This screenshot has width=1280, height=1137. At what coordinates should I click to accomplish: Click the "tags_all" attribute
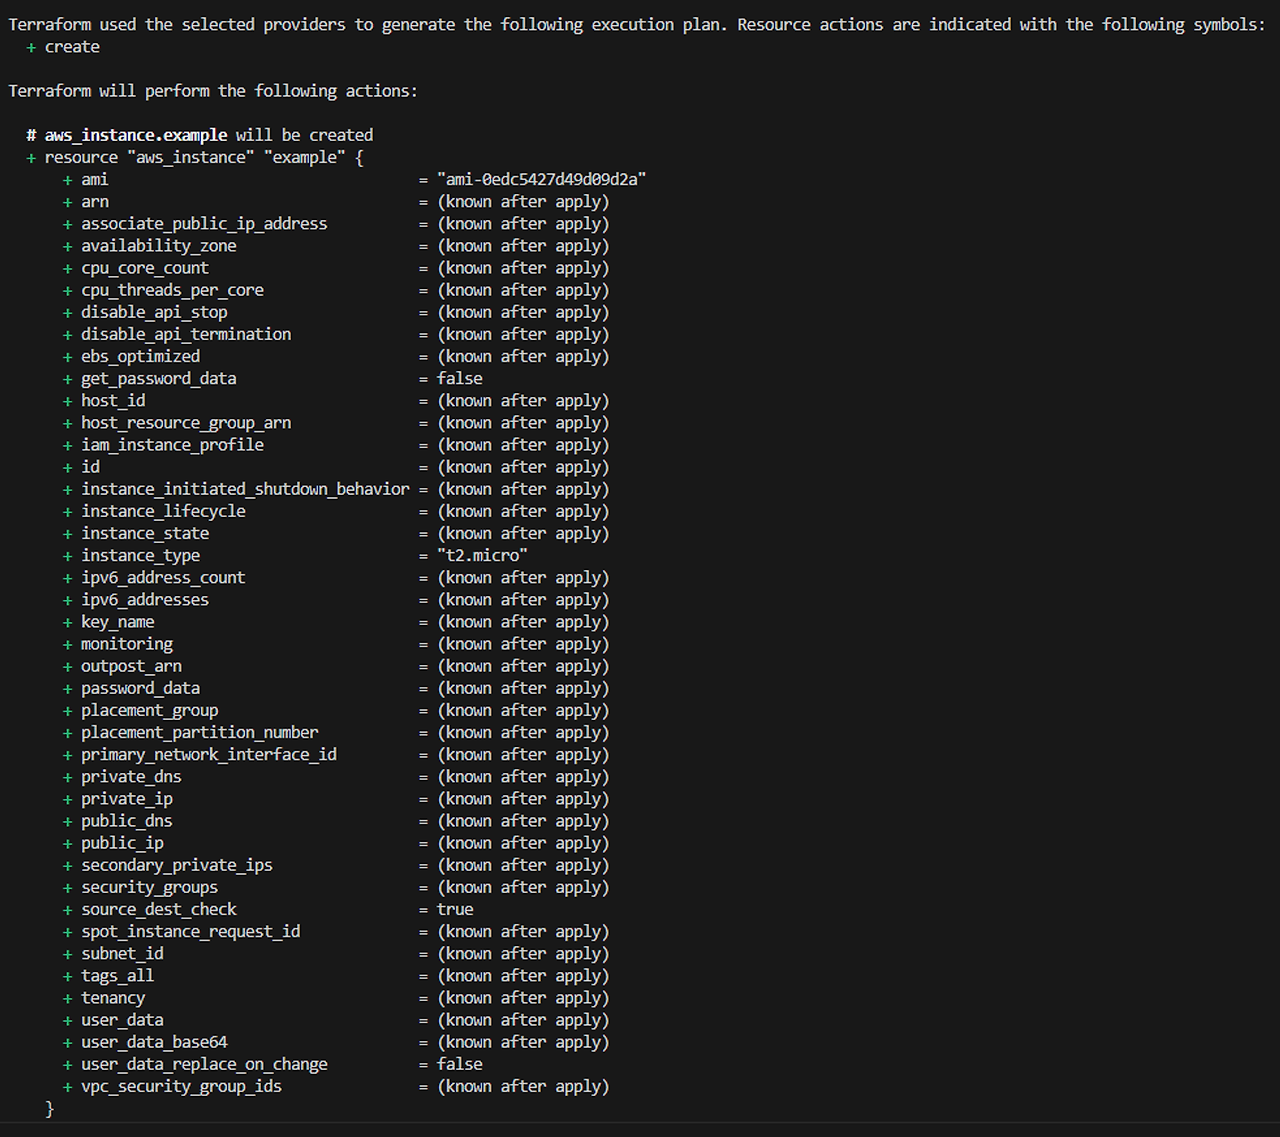click(x=118, y=975)
